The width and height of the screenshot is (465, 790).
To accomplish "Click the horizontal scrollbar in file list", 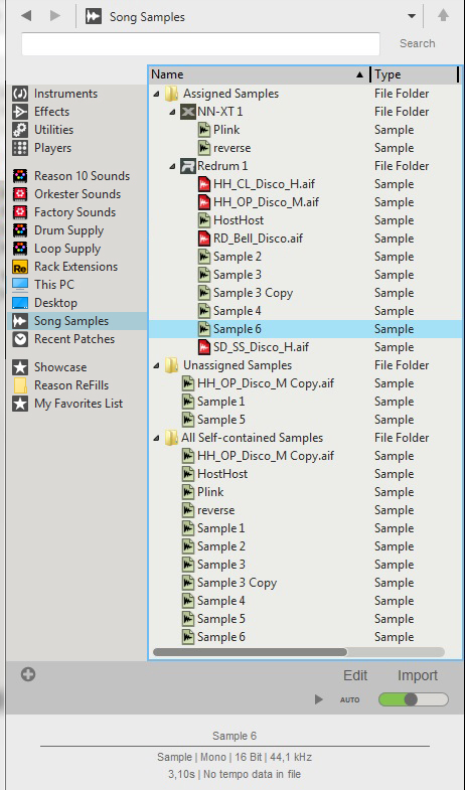I will coord(250,652).
